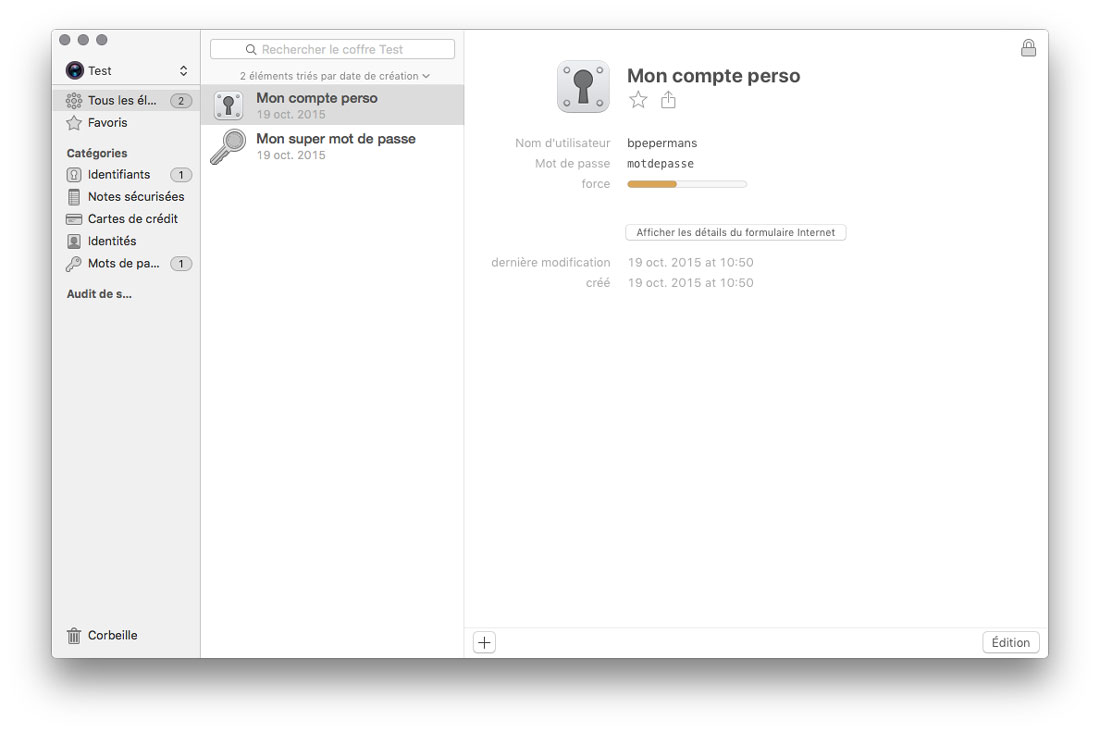This screenshot has width=1100, height=732.
Task: Click the Notes sécurisées notepad icon
Action: click(x=74, y=197)
